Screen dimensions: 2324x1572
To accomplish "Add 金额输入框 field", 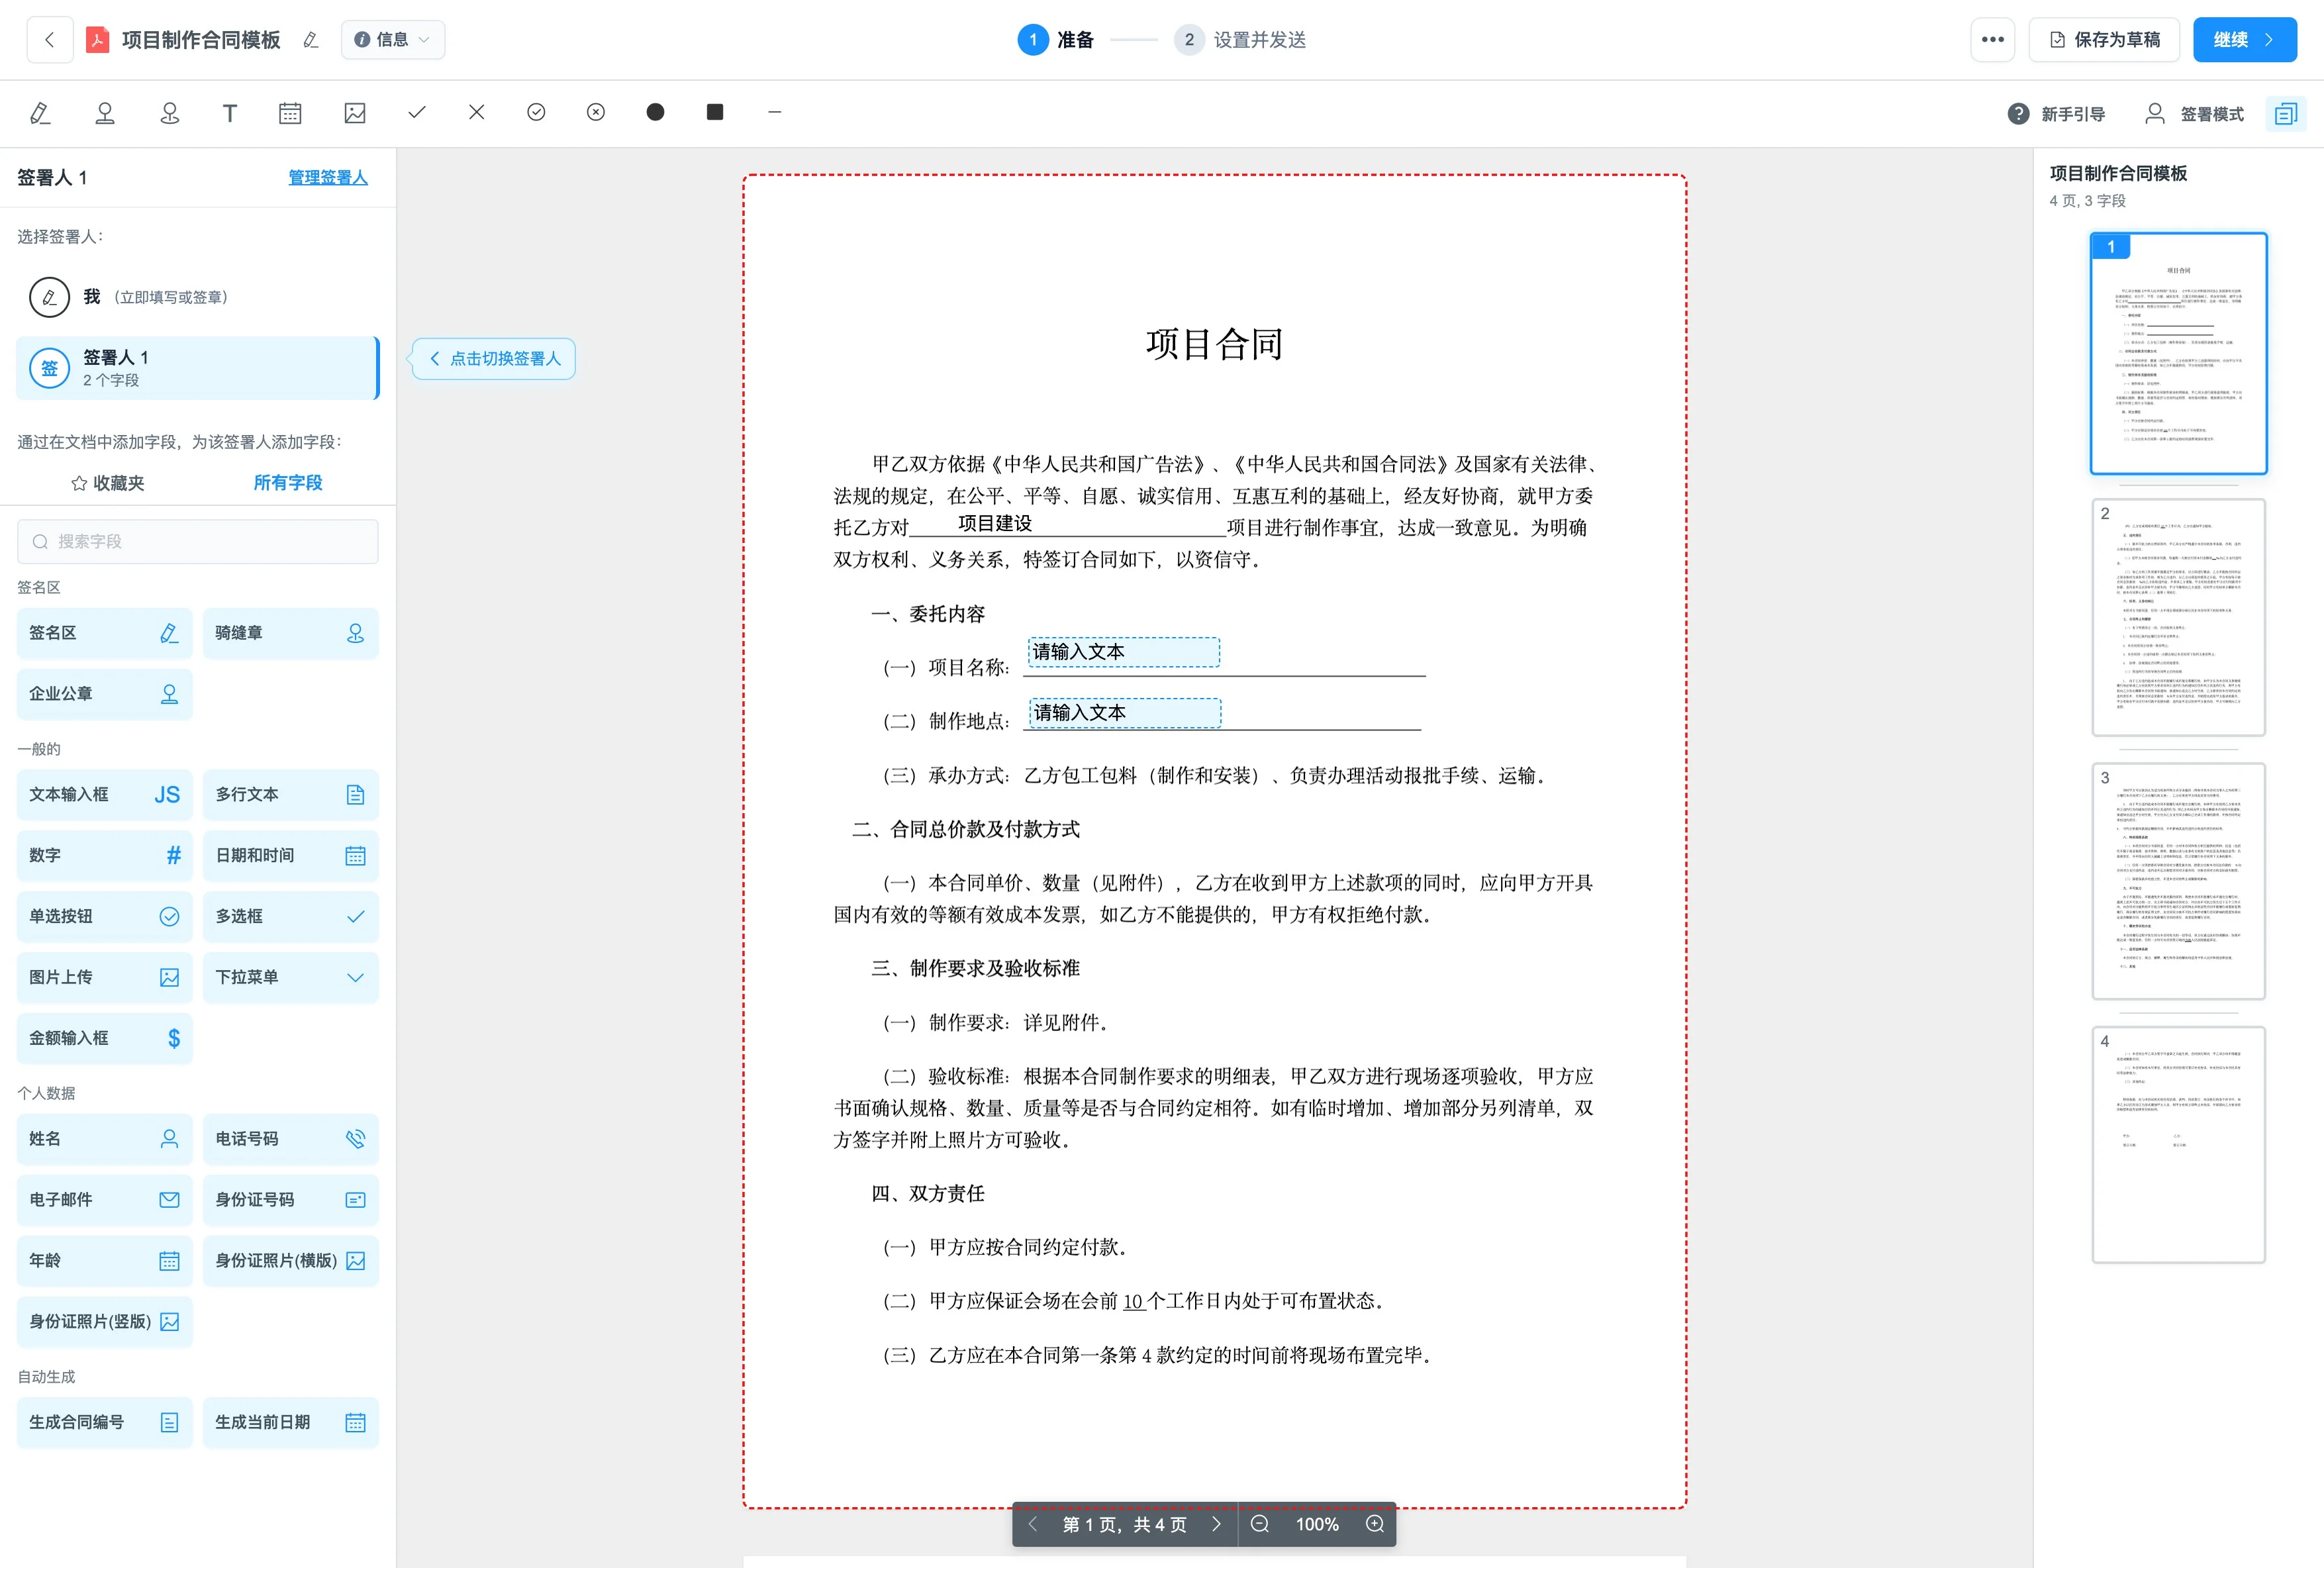I will 105,1039.
